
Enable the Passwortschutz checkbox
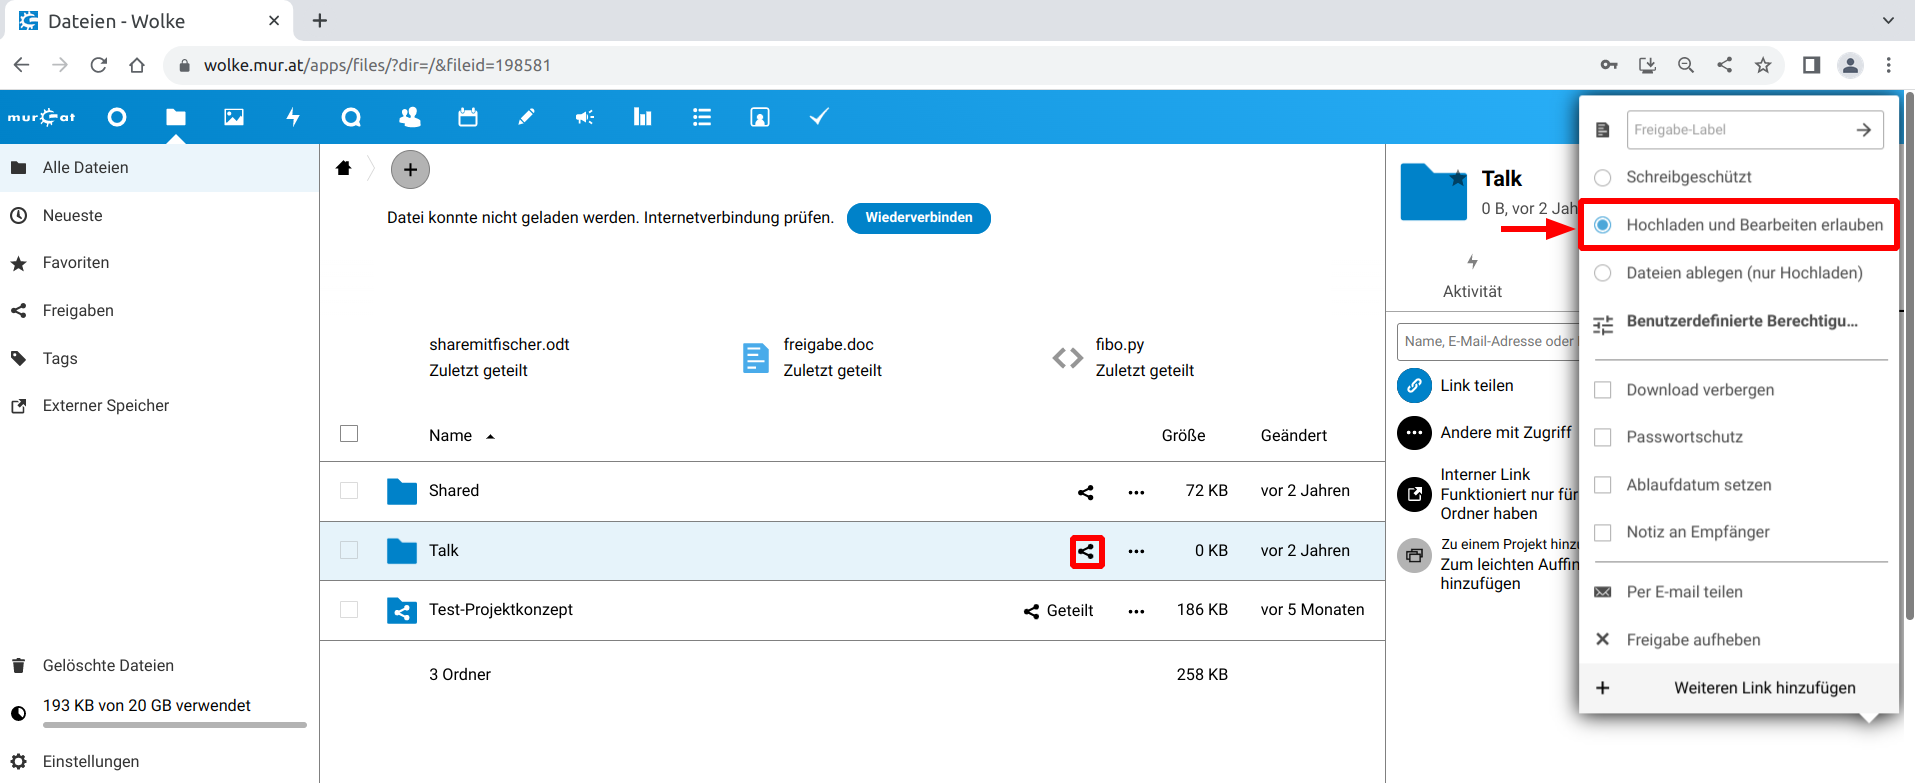click(1603, 437)
